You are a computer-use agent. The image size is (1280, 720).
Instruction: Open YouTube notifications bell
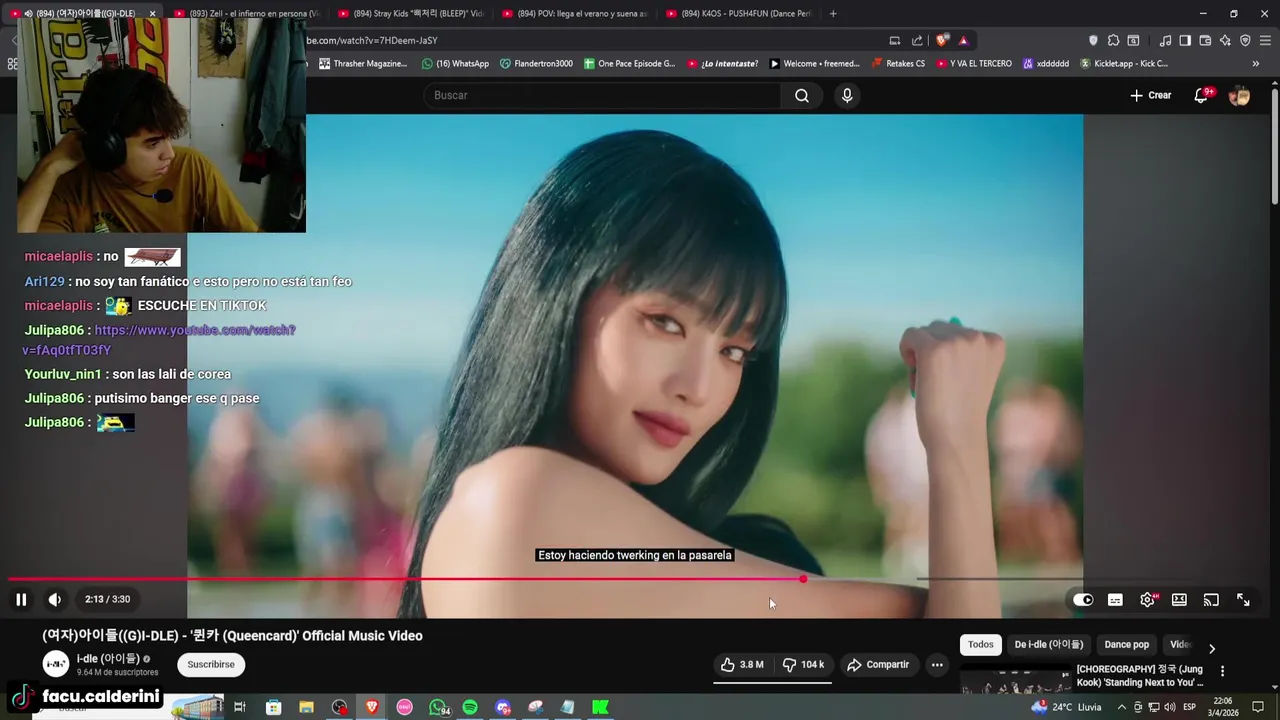click(x=1202, y=95)
